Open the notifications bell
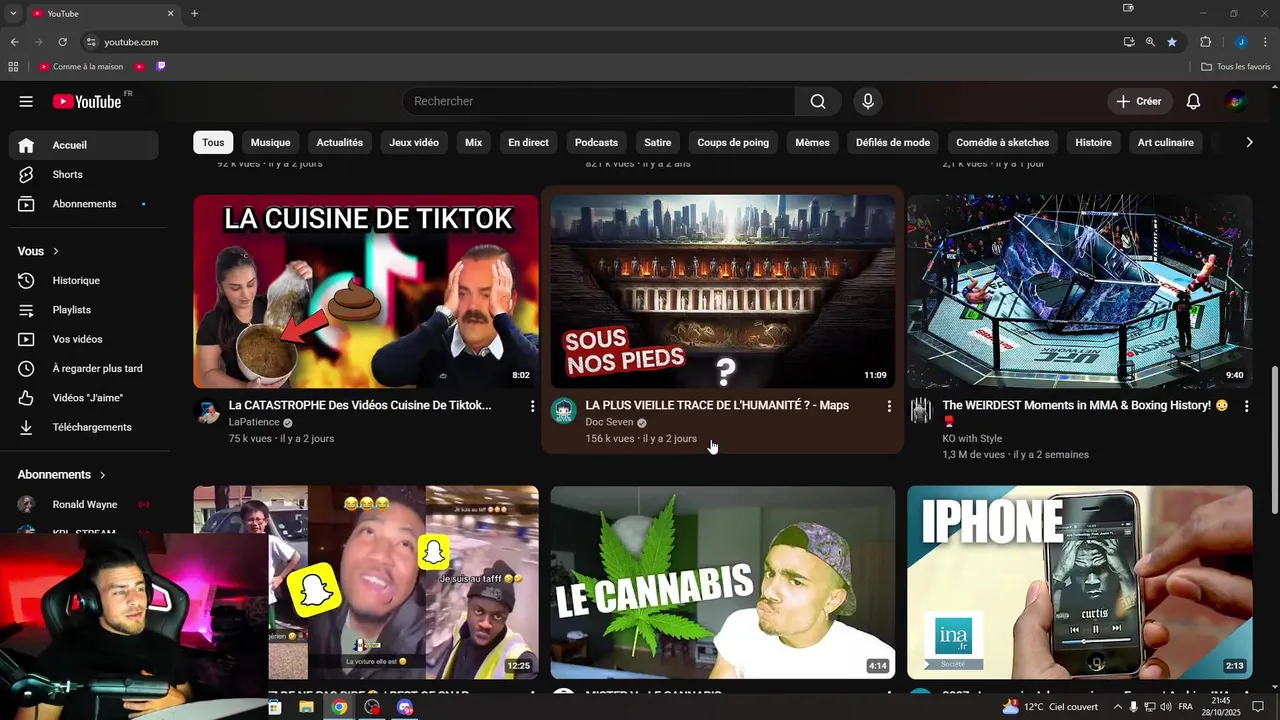 pos(1193,101)
